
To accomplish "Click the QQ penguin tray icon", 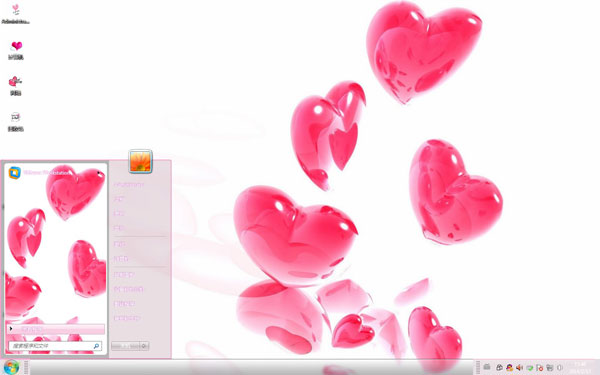I will tap(510, 368).
